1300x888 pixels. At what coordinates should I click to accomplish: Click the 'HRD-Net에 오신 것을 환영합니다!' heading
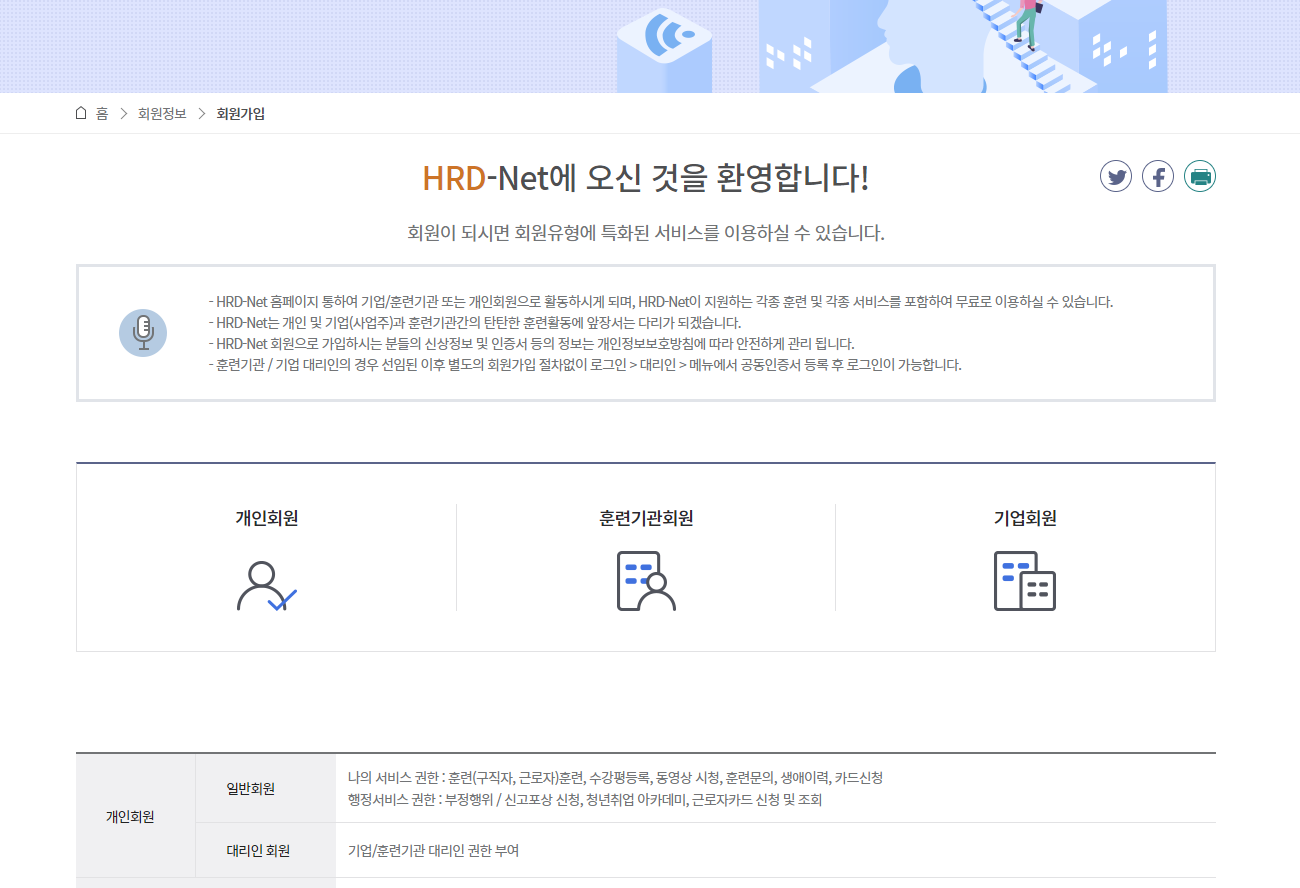(x=646, y=178)
